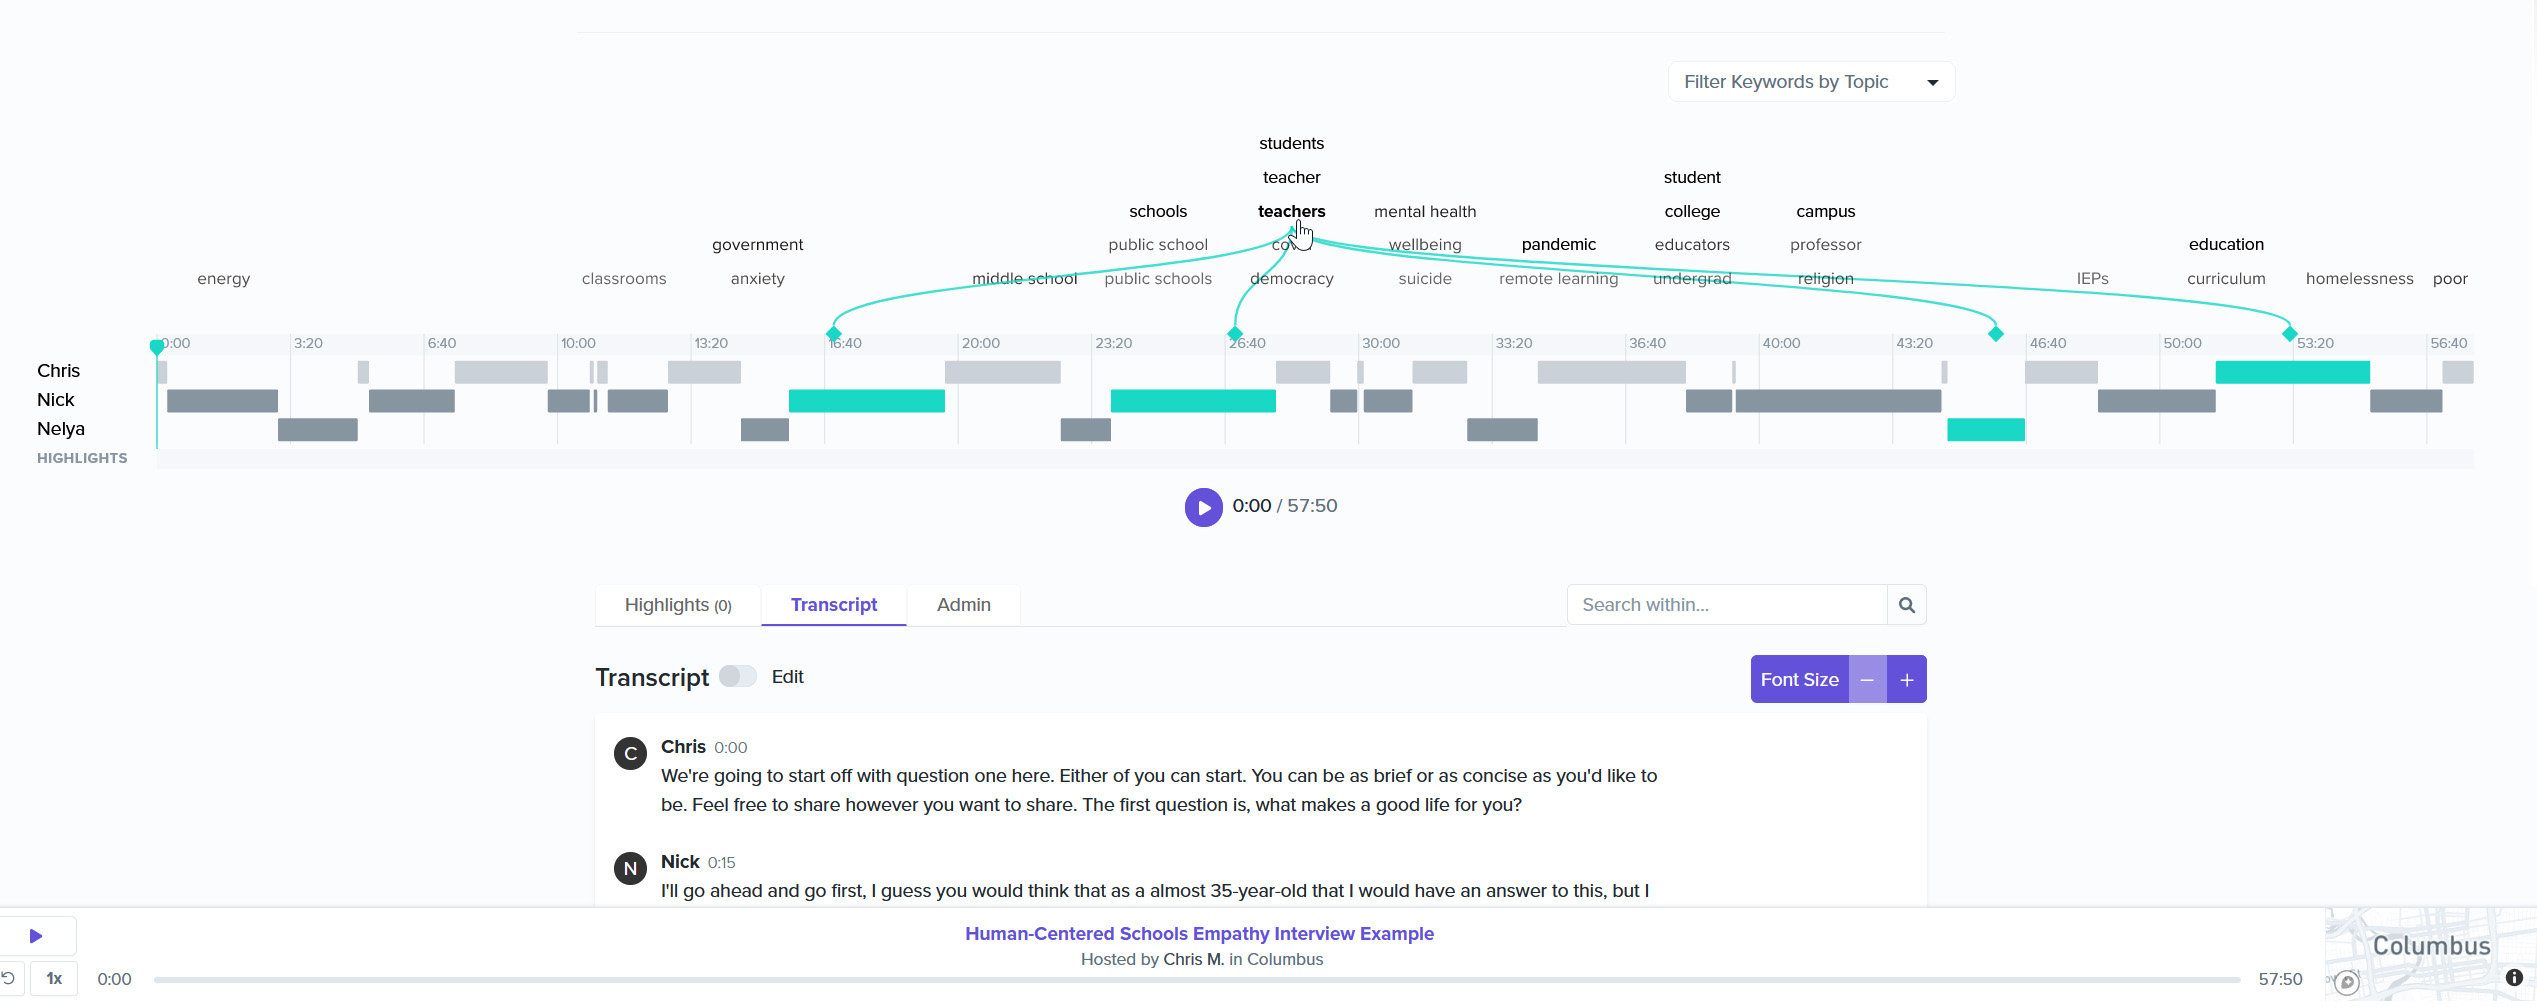2537x1007 pixels.
Task: Increase transcript font size with plus
Action: pyautogui.click(x=1907, y=680)
